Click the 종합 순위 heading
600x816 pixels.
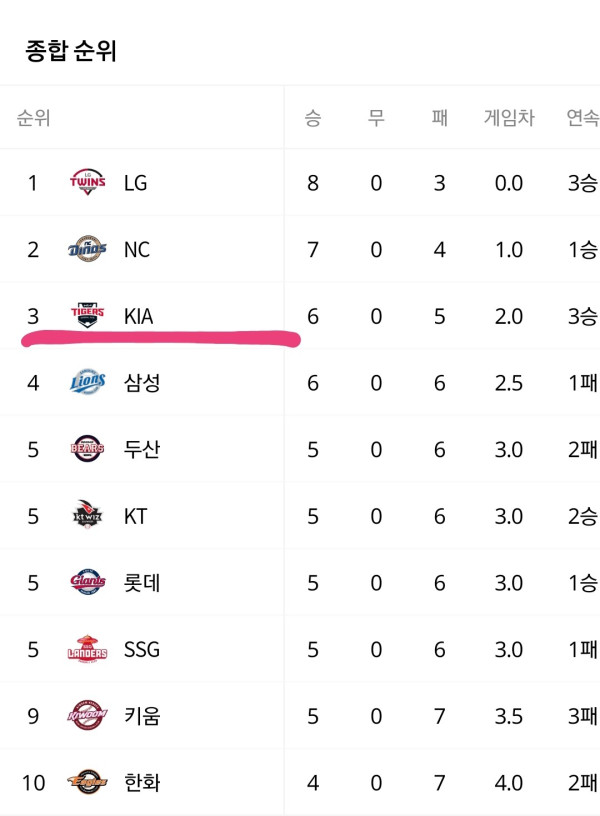(71, 51)
